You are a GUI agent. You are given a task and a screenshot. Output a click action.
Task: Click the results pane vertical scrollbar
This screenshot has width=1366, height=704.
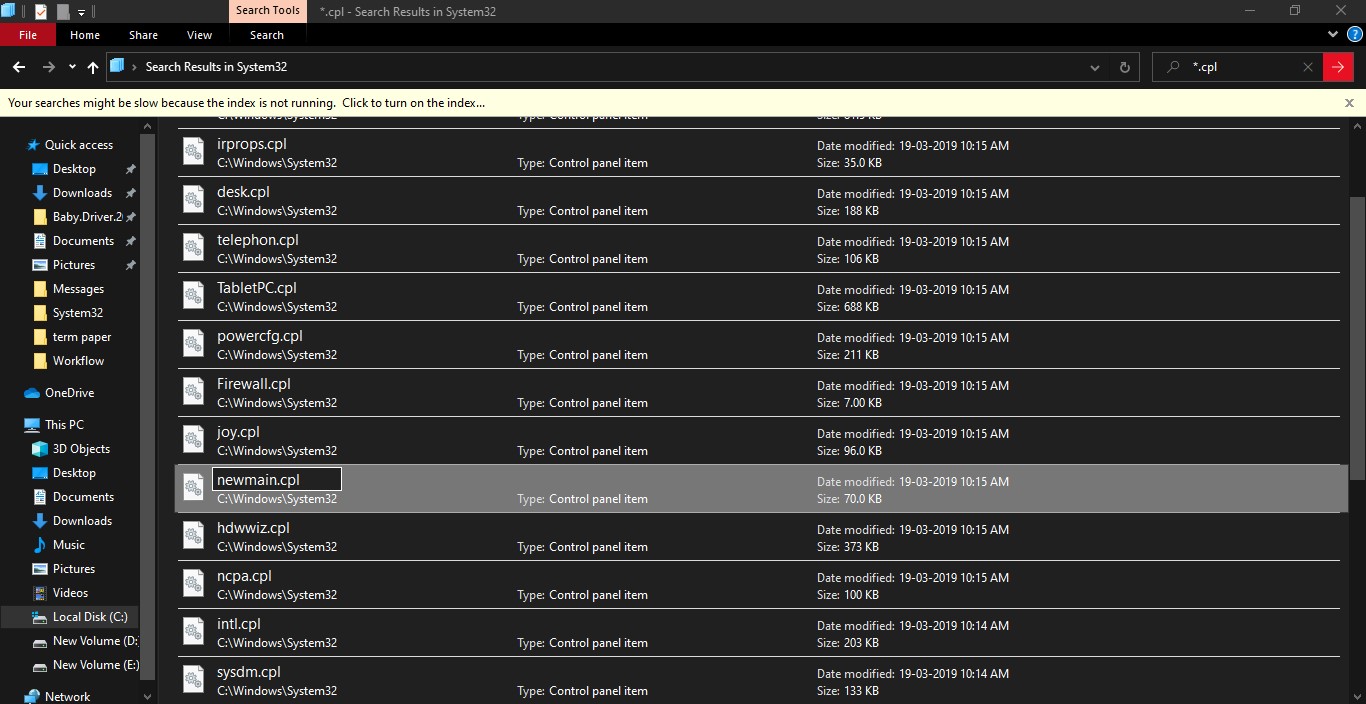coord(1356,340)
